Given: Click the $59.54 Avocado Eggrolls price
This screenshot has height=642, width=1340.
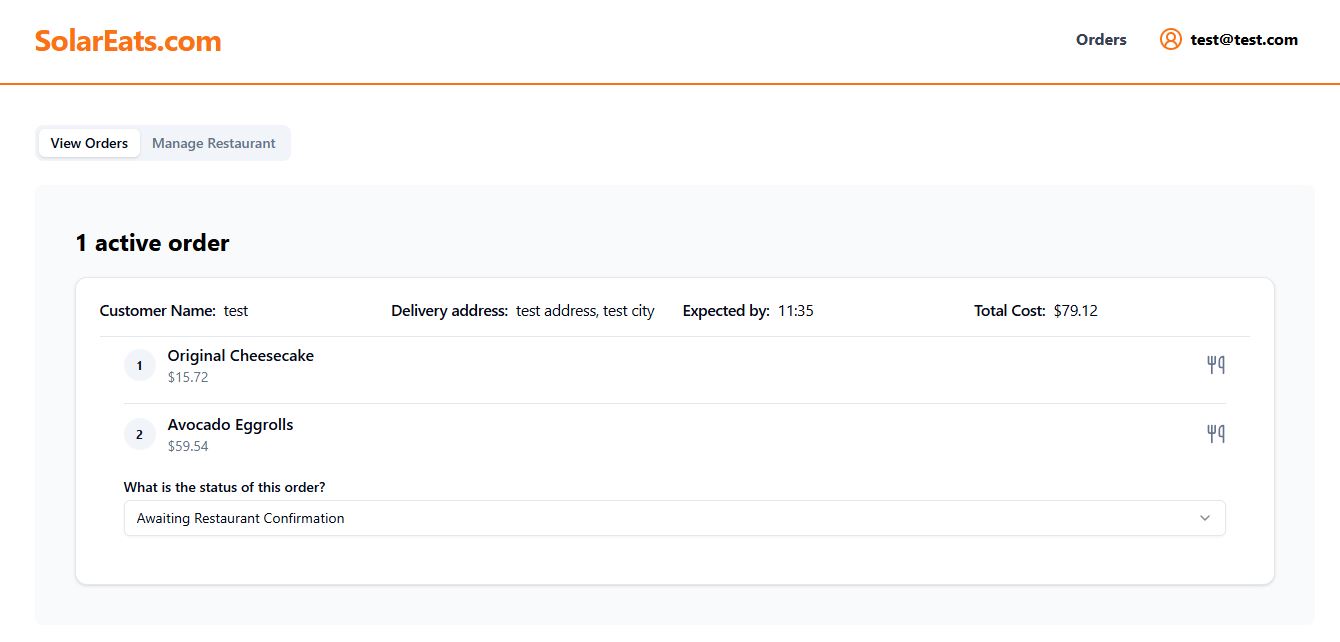Looking at the screenshot, I should [x=188, y=446].
